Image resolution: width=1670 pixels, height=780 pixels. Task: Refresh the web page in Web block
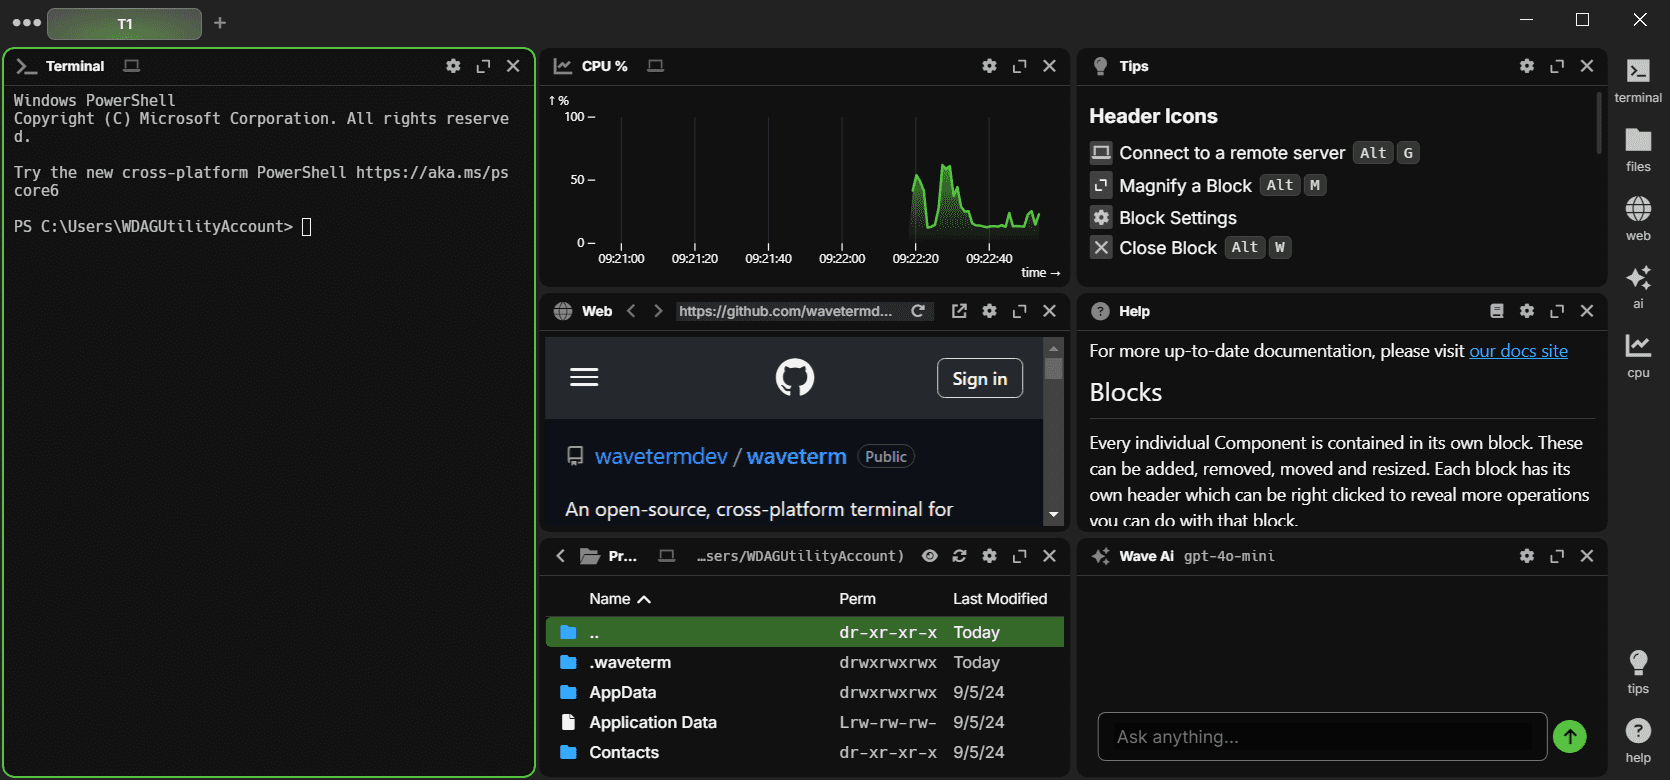(x=918, y=311)
